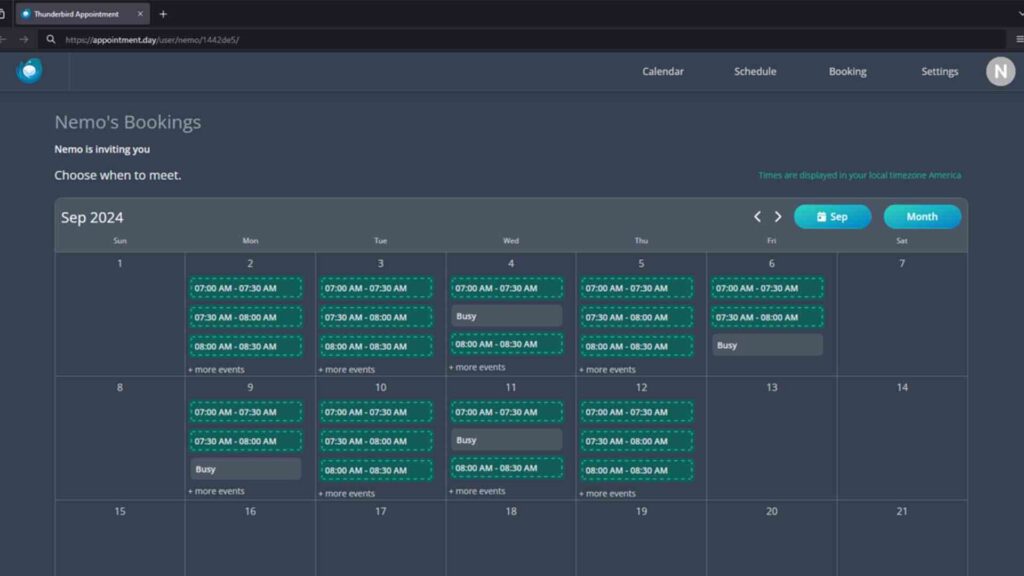
Task: Select 07:30 AM - 08:00 AM on Tuesday 10
Action: [x=376, y=441]
